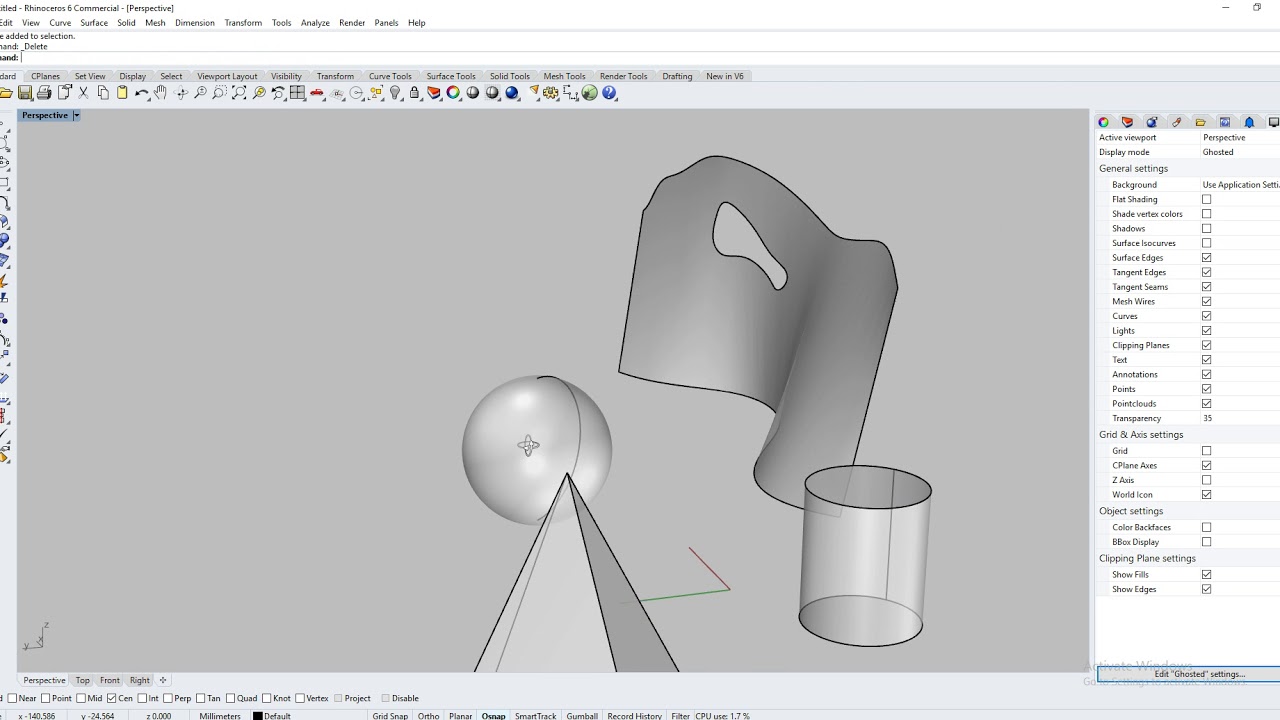Disable the World Icon checkbox

[x=1206, y=495]
